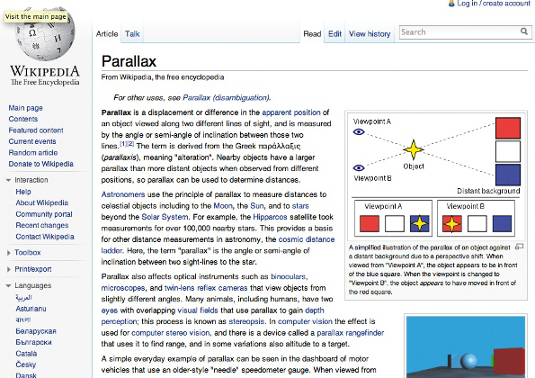Viewport: 535px width, 378px height.
Task: Switch to the Article tab
Action: 107,34
